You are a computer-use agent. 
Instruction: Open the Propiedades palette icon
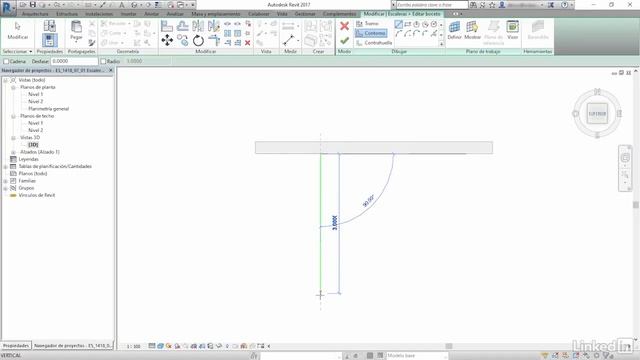49,40
